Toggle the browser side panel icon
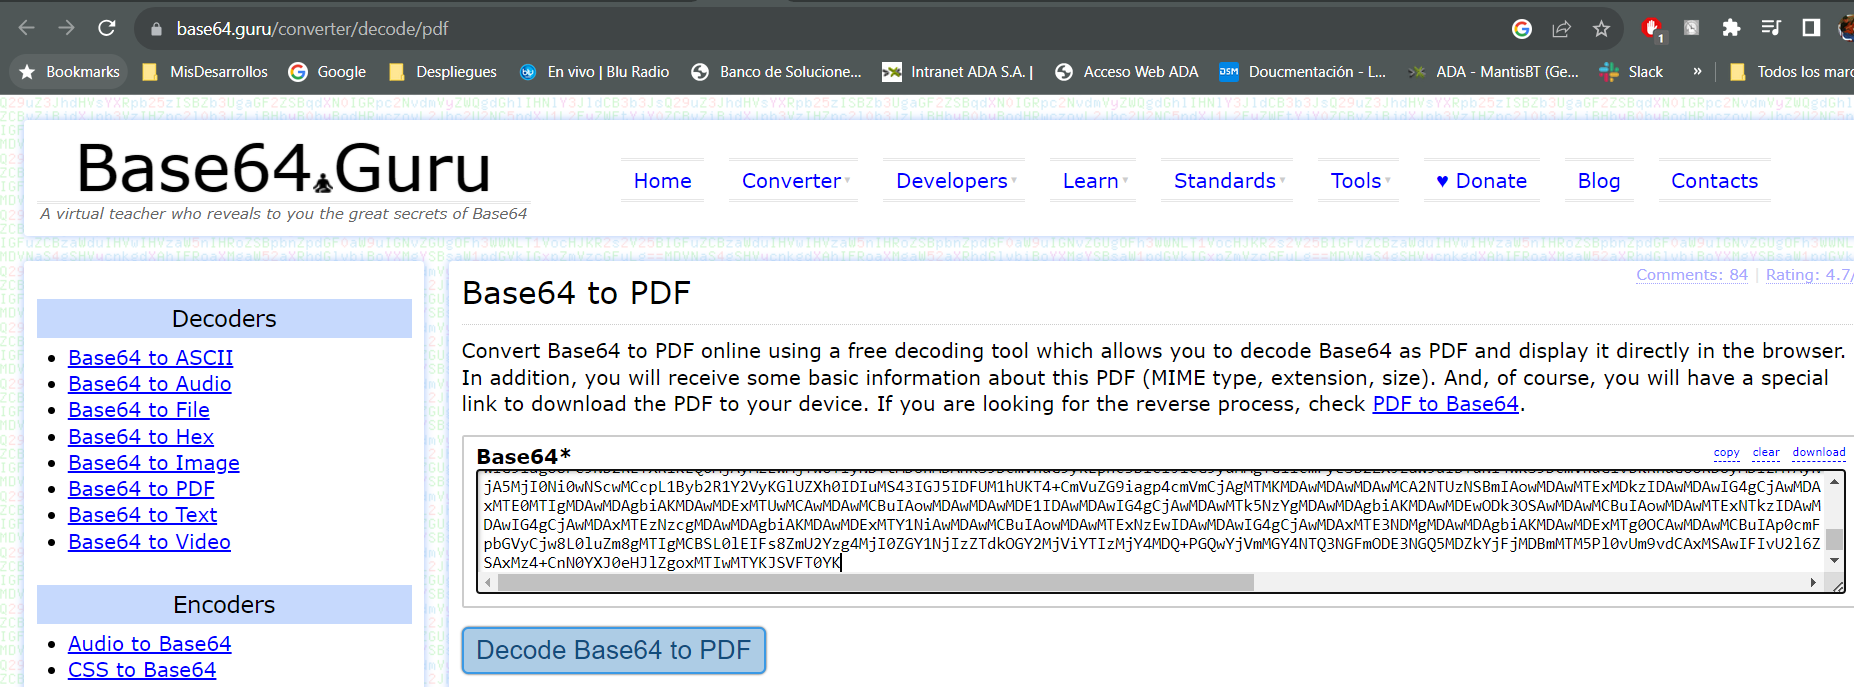The height and width of the screenshot is (687, 1854). [1811, 28]
